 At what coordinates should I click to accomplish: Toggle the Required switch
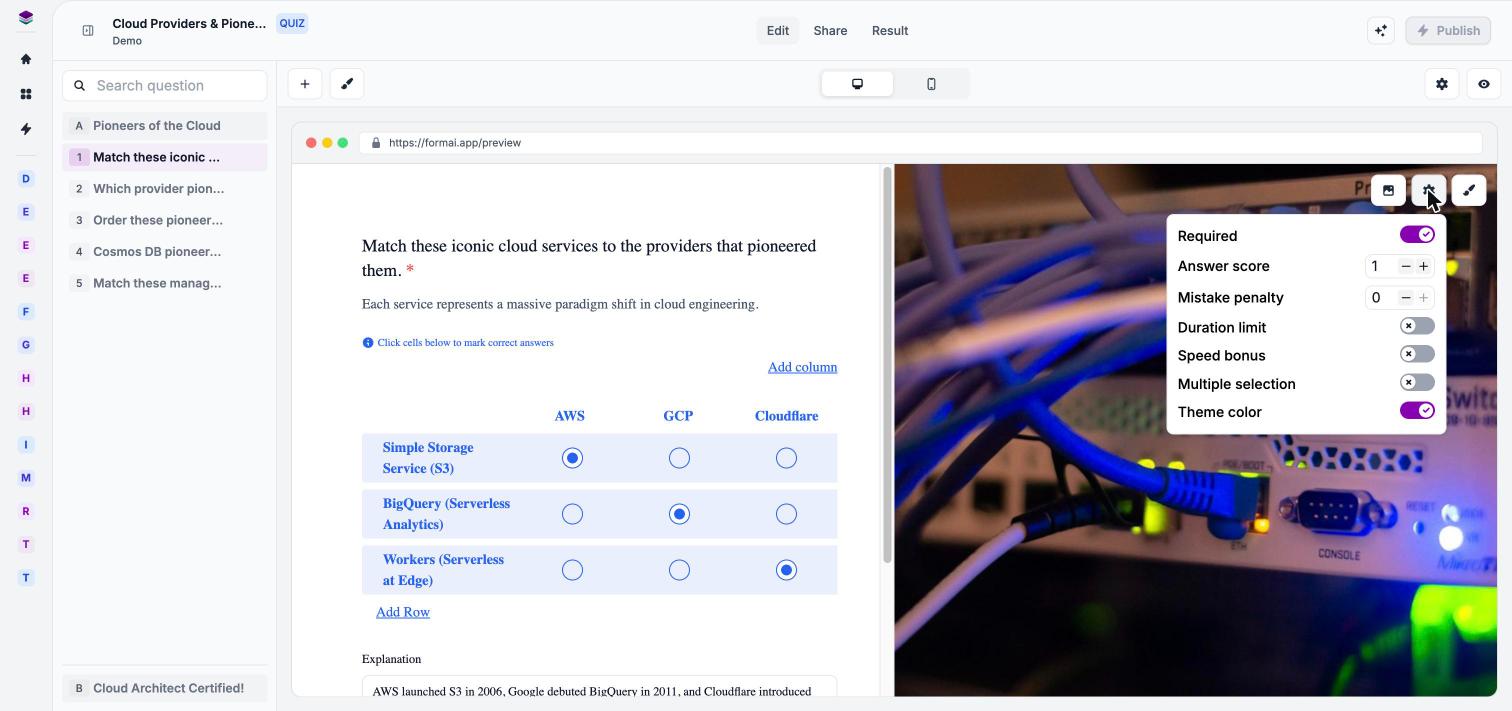coord(1417,234)
